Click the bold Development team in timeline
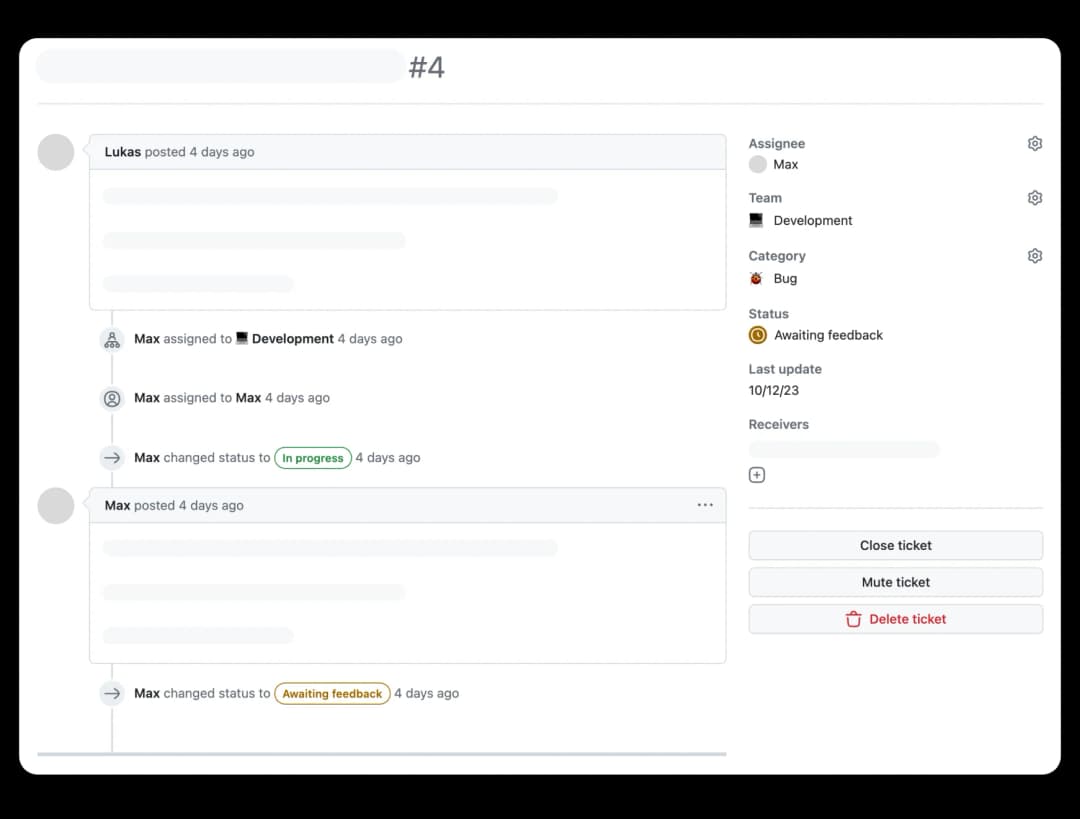Screen dimensions: 1080x819 click(x=293, y=339)
